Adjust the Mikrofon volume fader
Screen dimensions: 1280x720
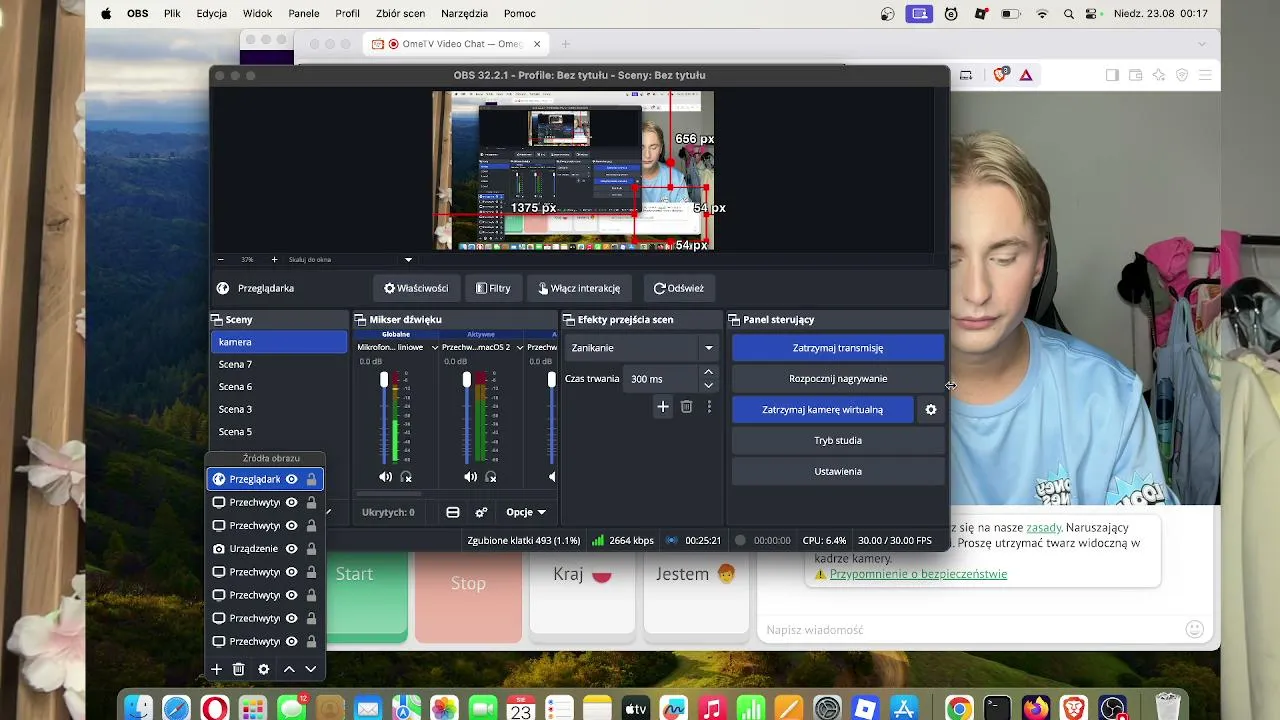click(384, 380)
